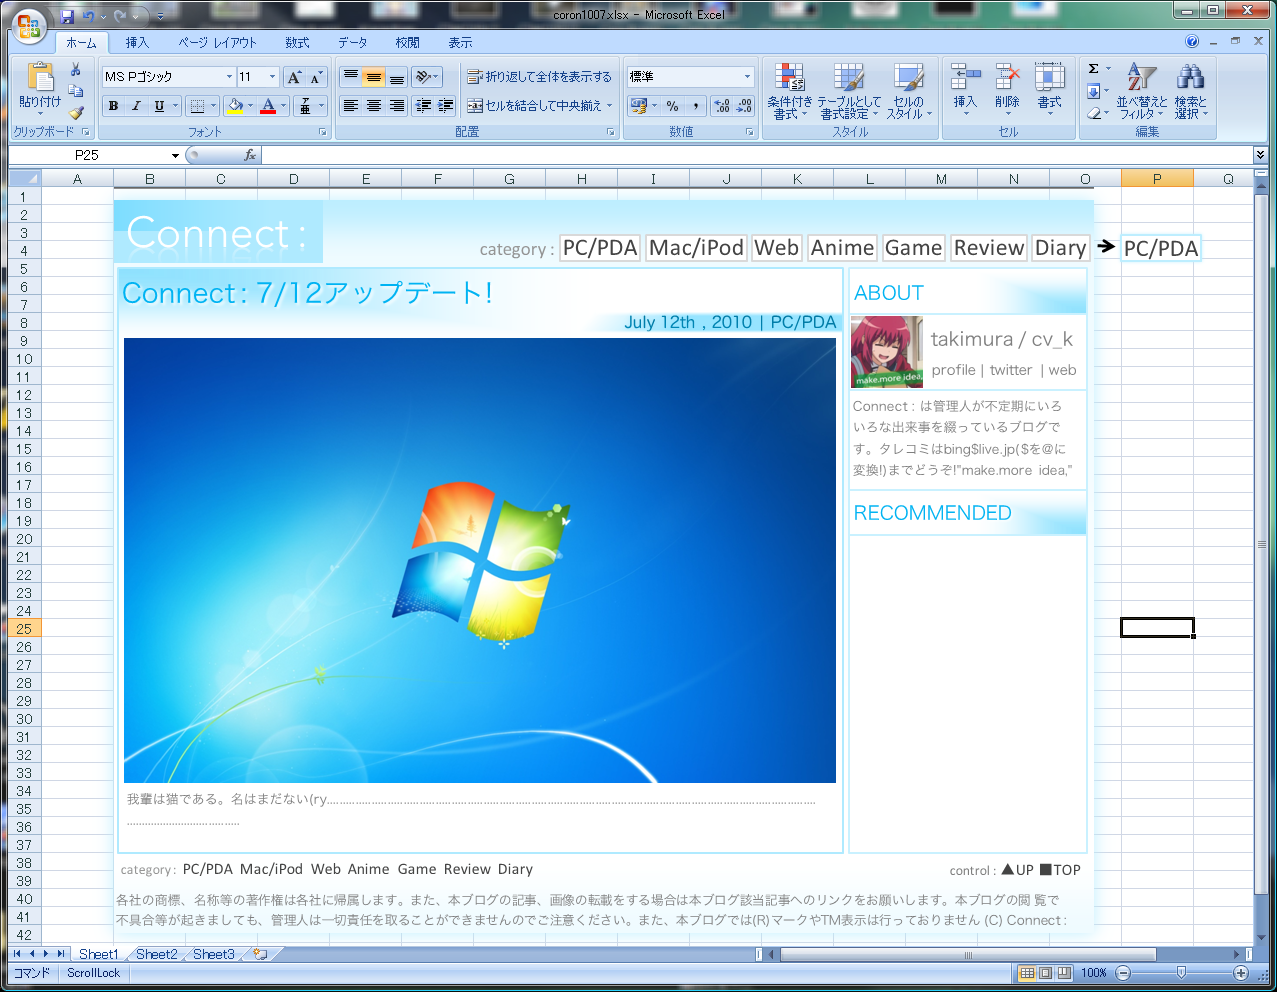Expand the font size dropdown

tap(272, 77)
